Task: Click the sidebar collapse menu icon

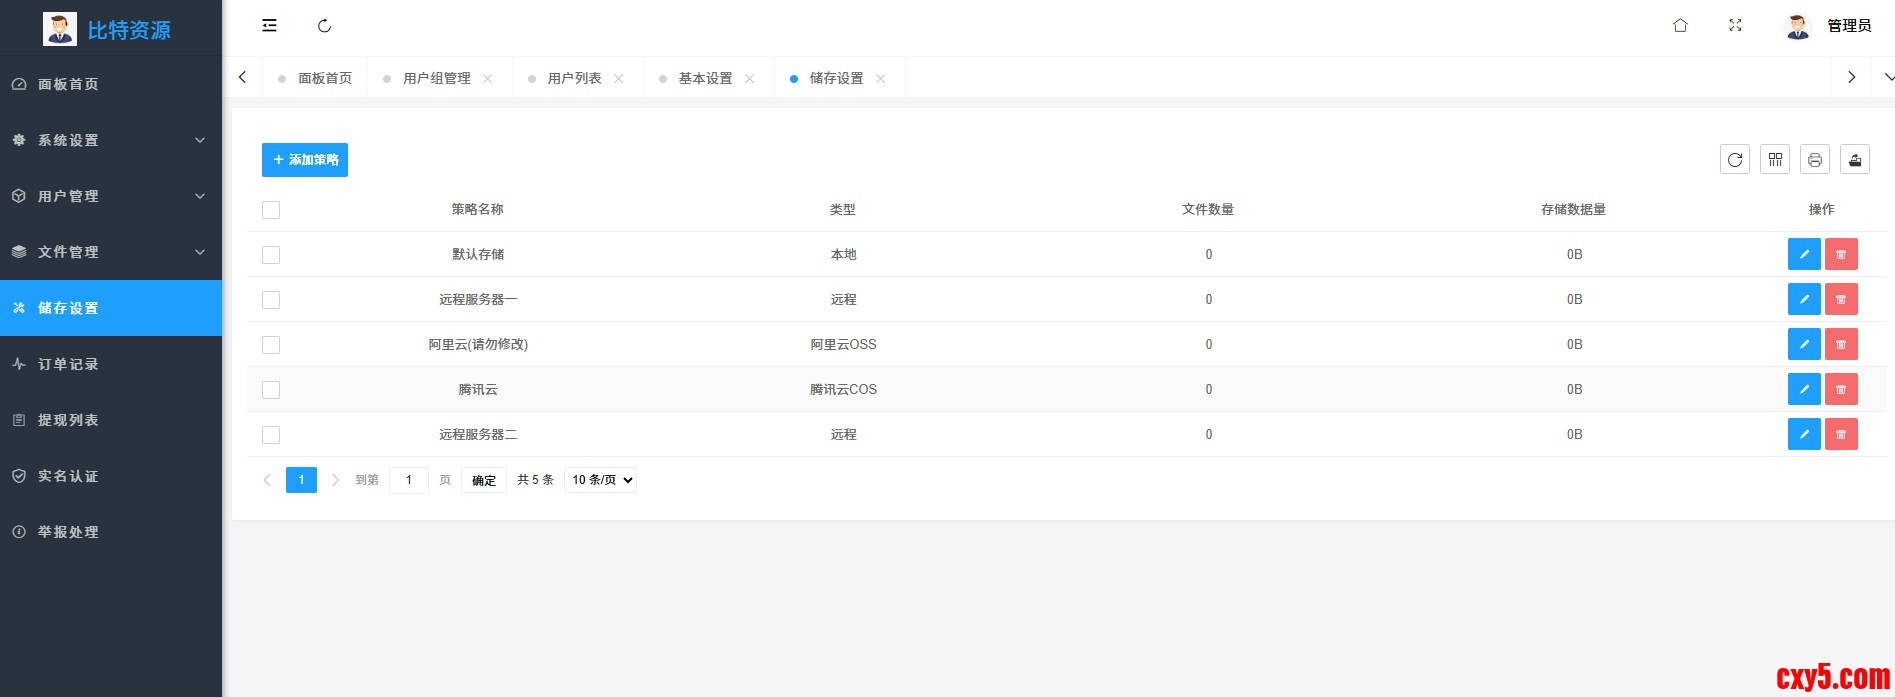Action: pyautogui.click(x=269, y=26)
